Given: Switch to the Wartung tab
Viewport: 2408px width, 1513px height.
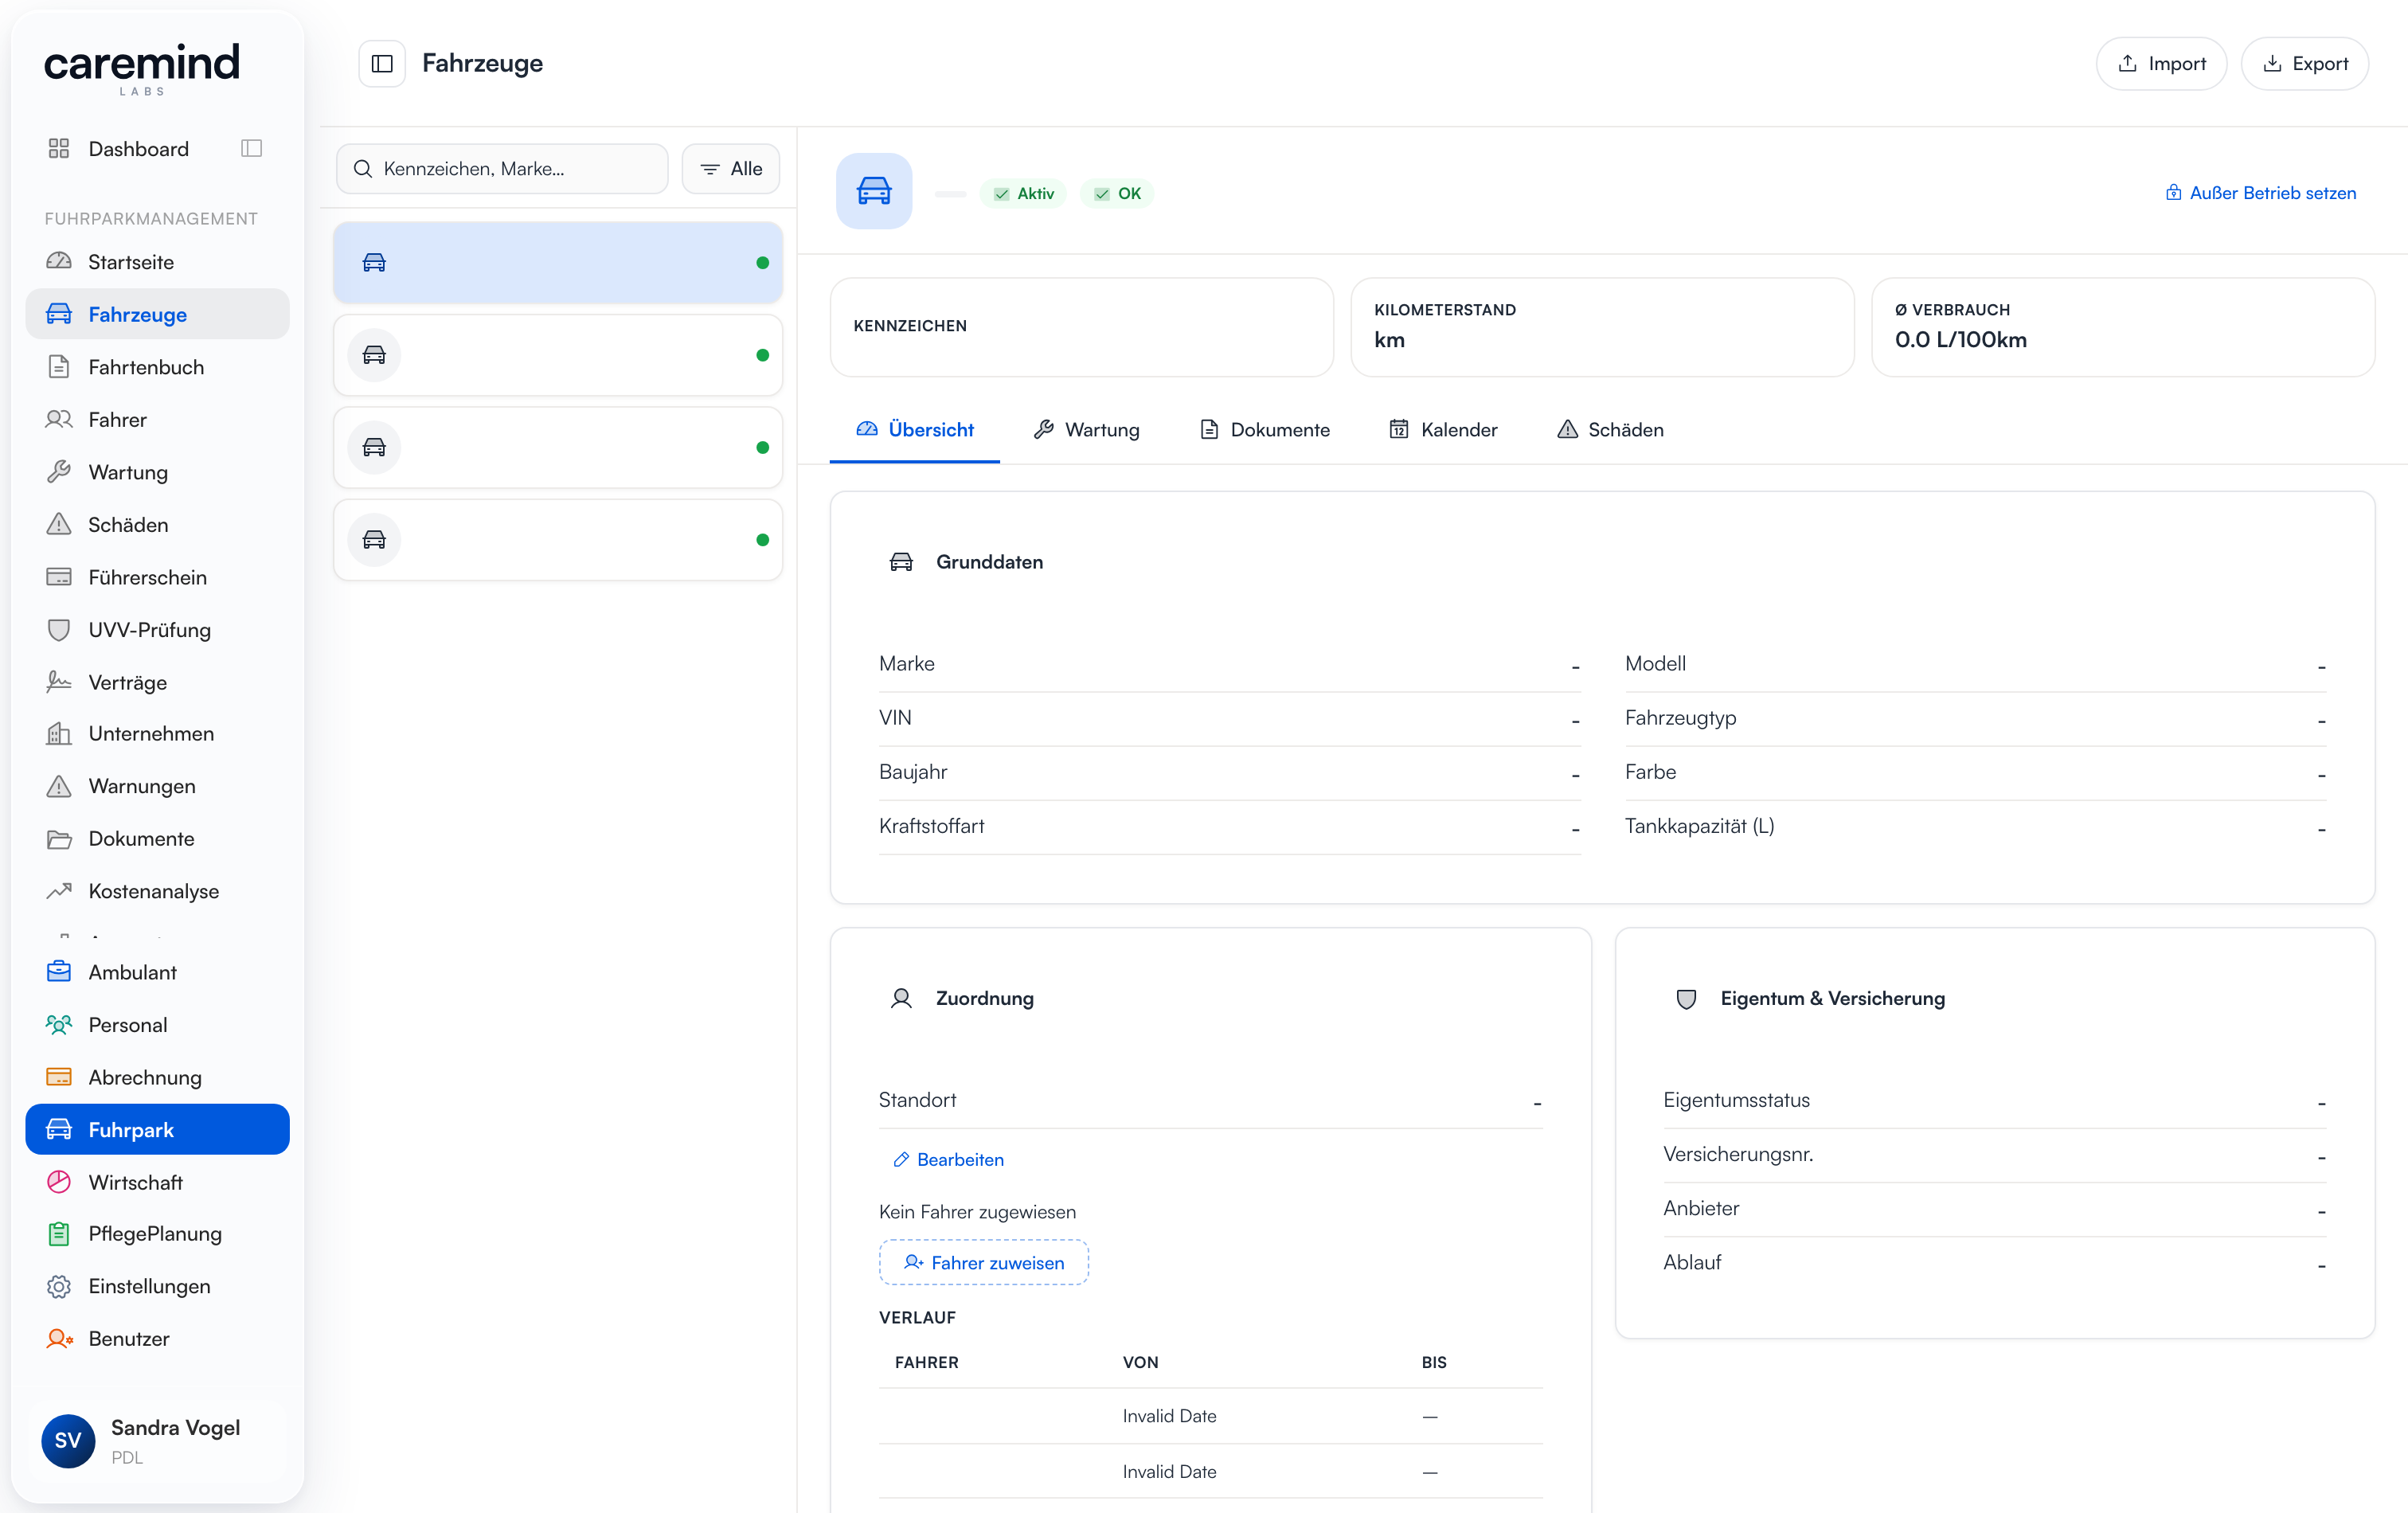Looking at the screenshot, I should 1086,430.
